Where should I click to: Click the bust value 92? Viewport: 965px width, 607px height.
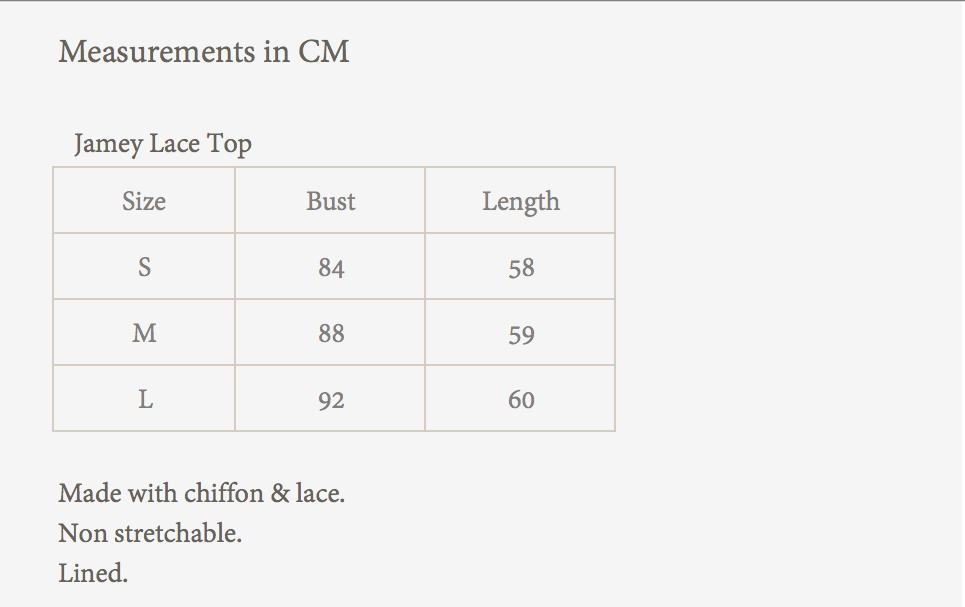(x=330, y=400)
